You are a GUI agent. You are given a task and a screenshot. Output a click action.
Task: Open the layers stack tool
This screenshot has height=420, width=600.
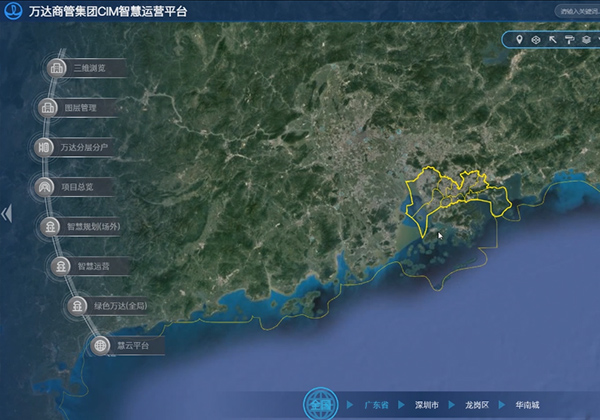tap(586, 39)
